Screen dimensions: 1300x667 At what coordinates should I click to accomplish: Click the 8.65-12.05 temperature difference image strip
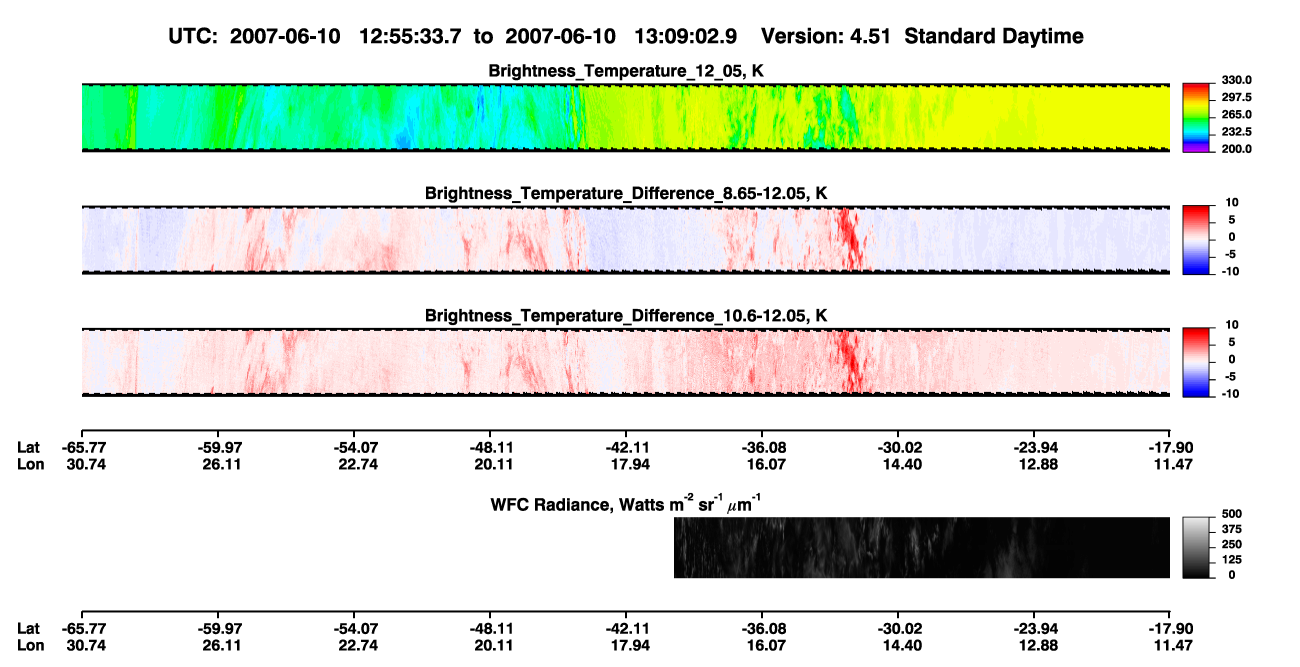[625, 239]
